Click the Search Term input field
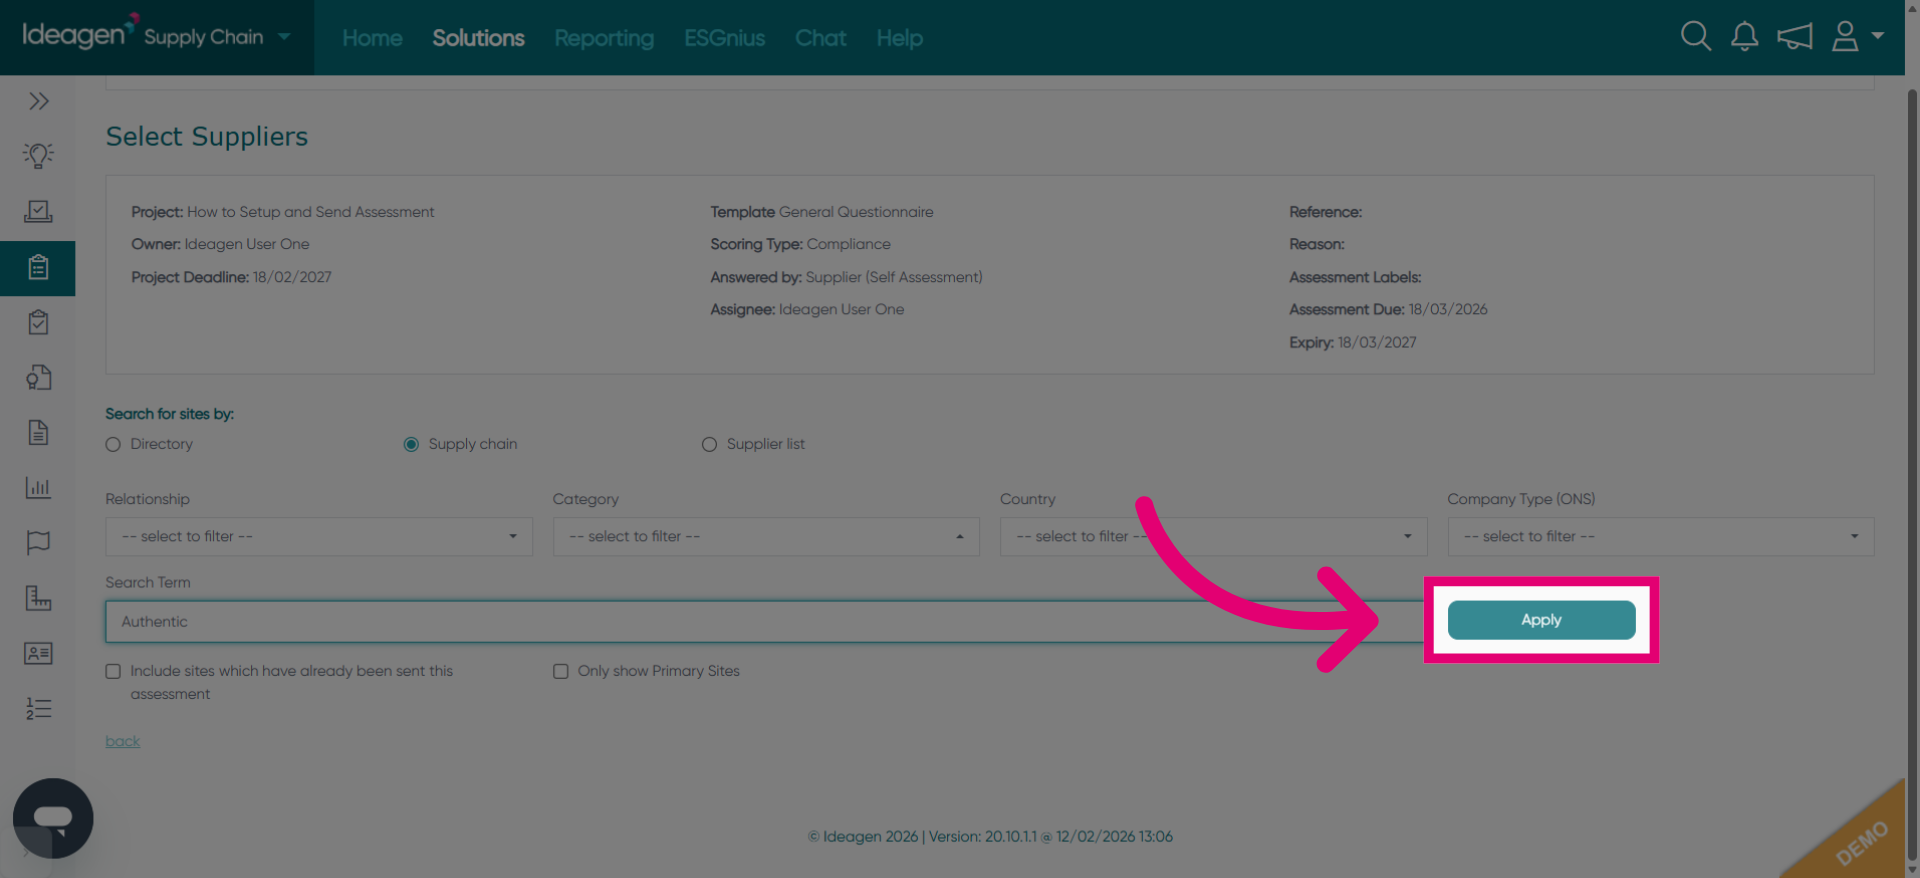1920x878 pixels. point(765,621)
